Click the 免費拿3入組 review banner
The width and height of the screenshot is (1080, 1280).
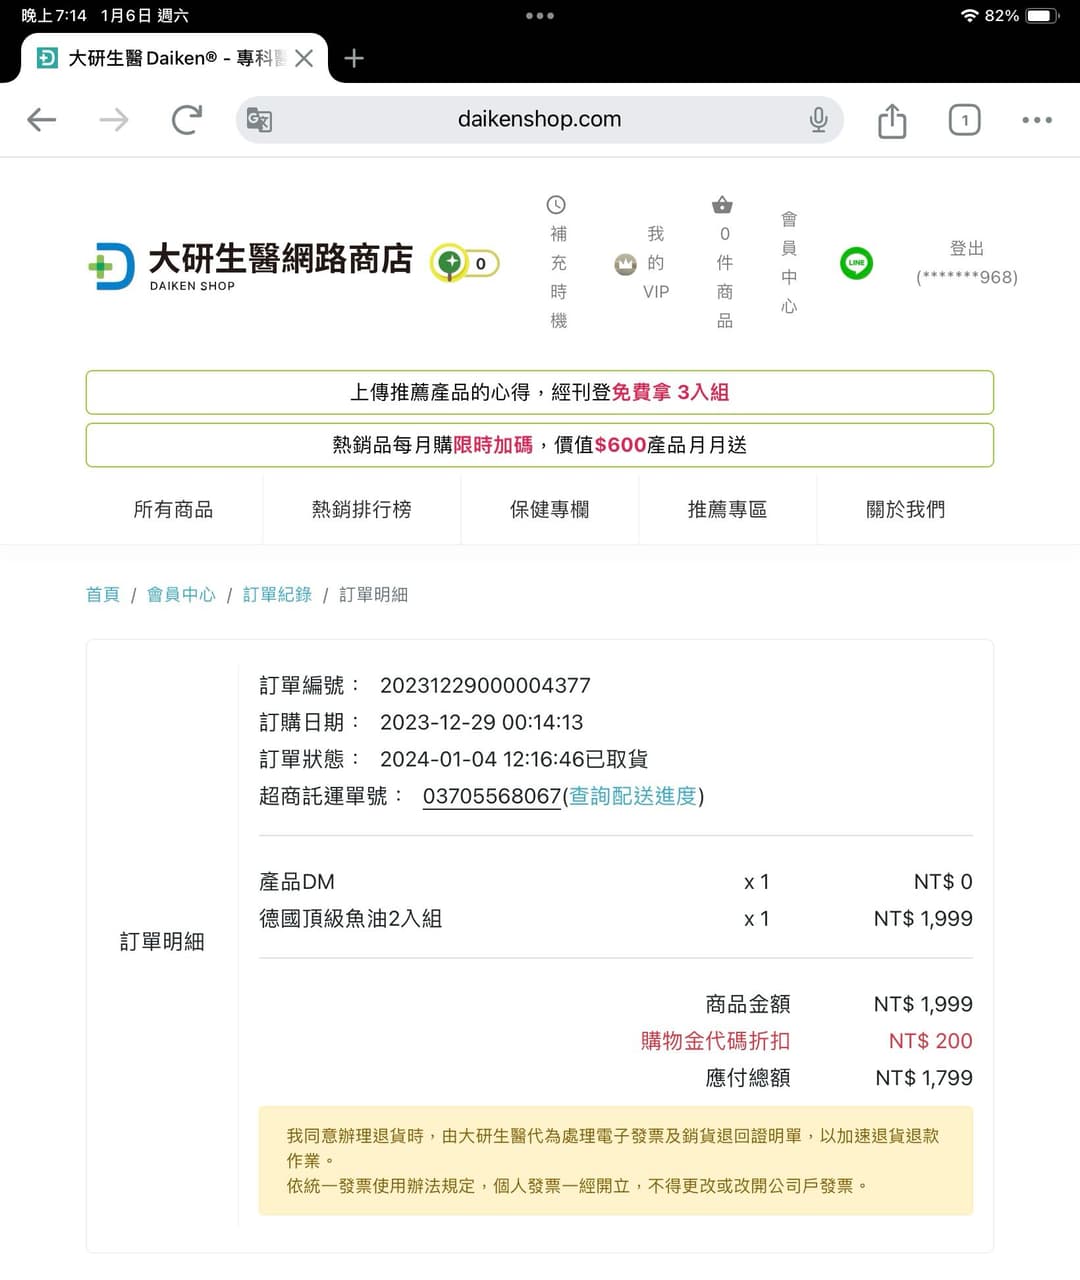tap(540, 392)
